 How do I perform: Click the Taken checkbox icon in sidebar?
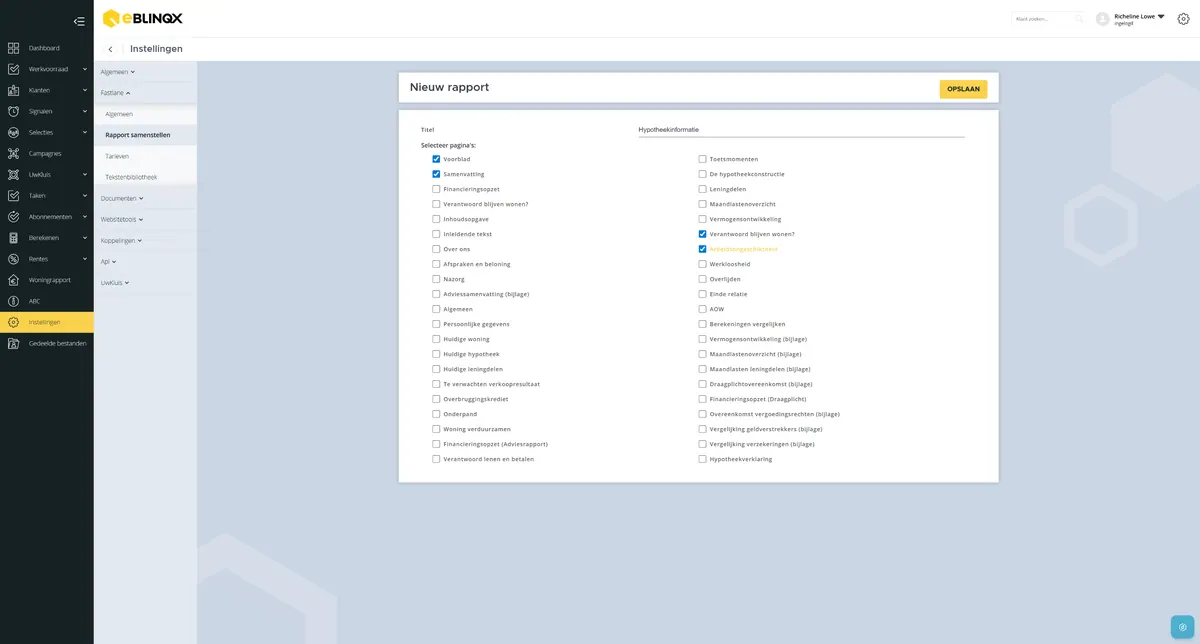(x=13, y=195)
